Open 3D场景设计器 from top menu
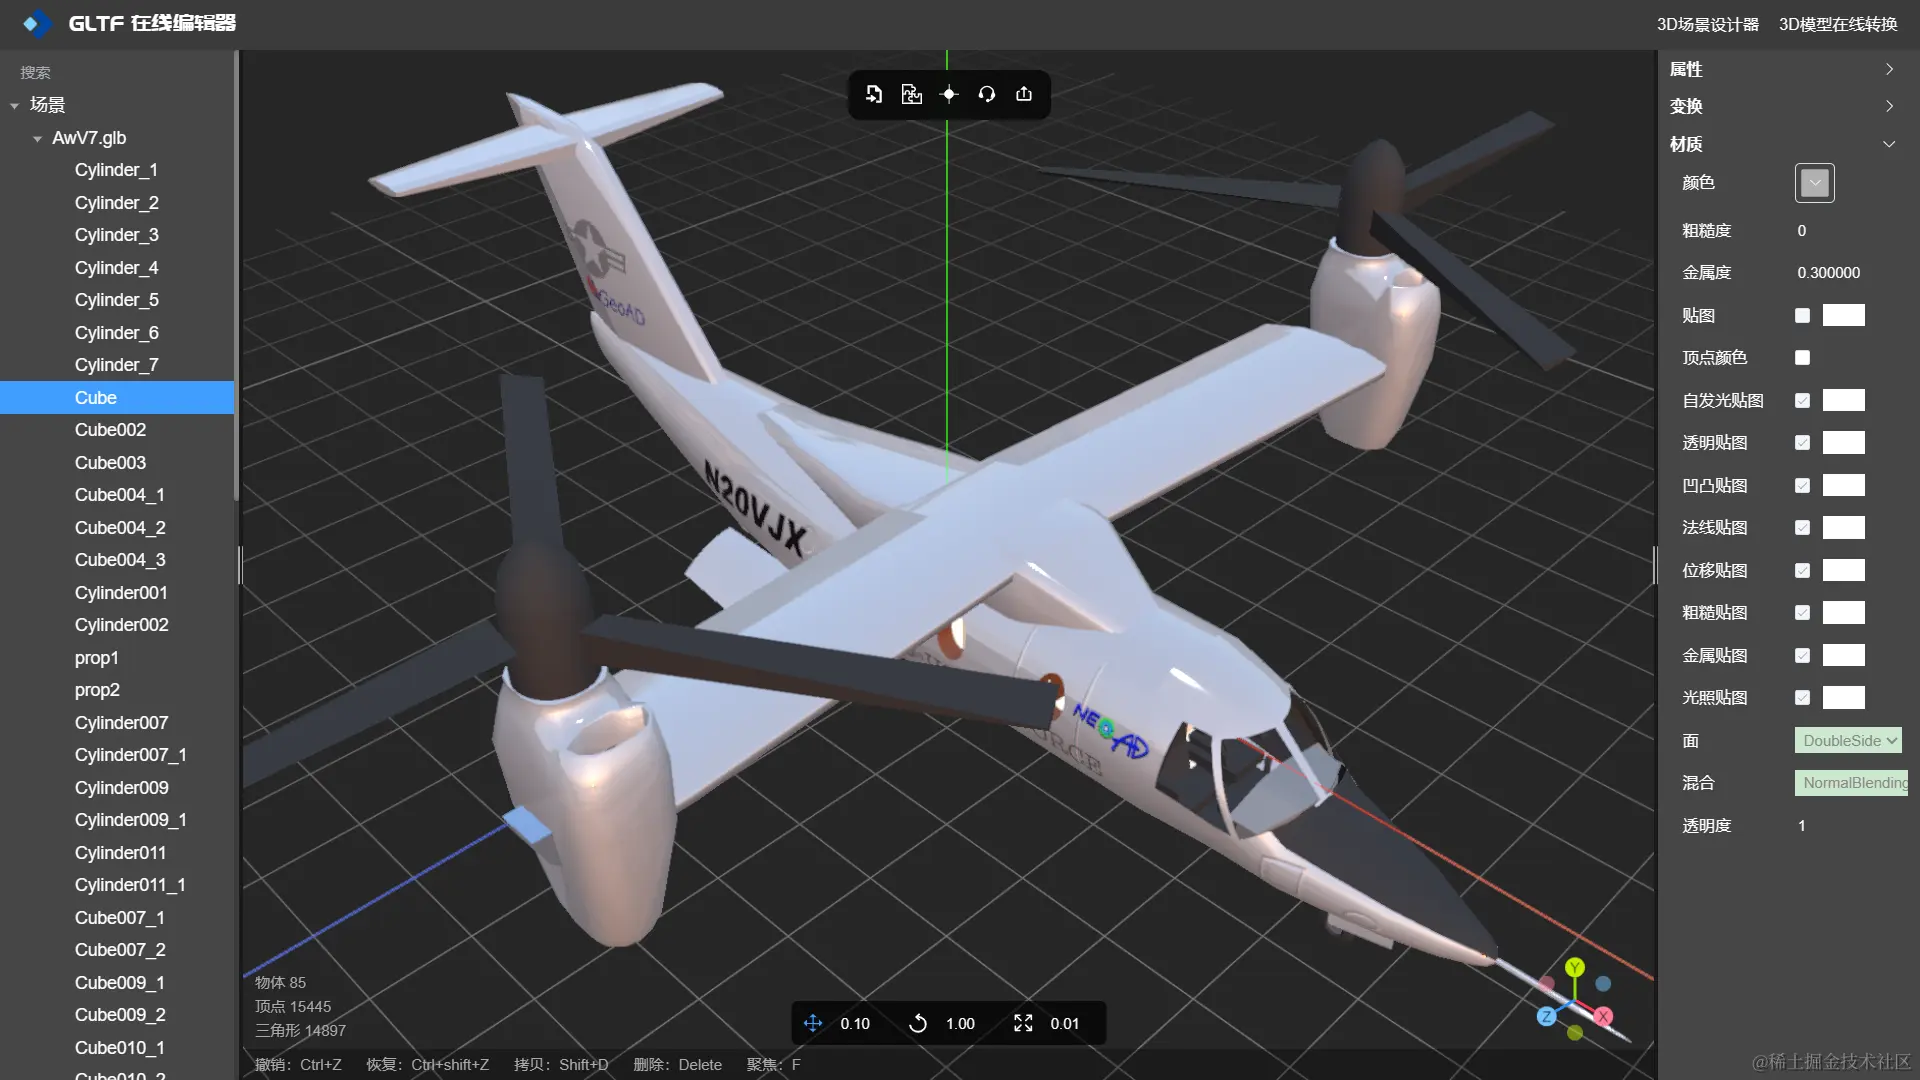Screen dimensions: 1920x1080 point(1707,24)
